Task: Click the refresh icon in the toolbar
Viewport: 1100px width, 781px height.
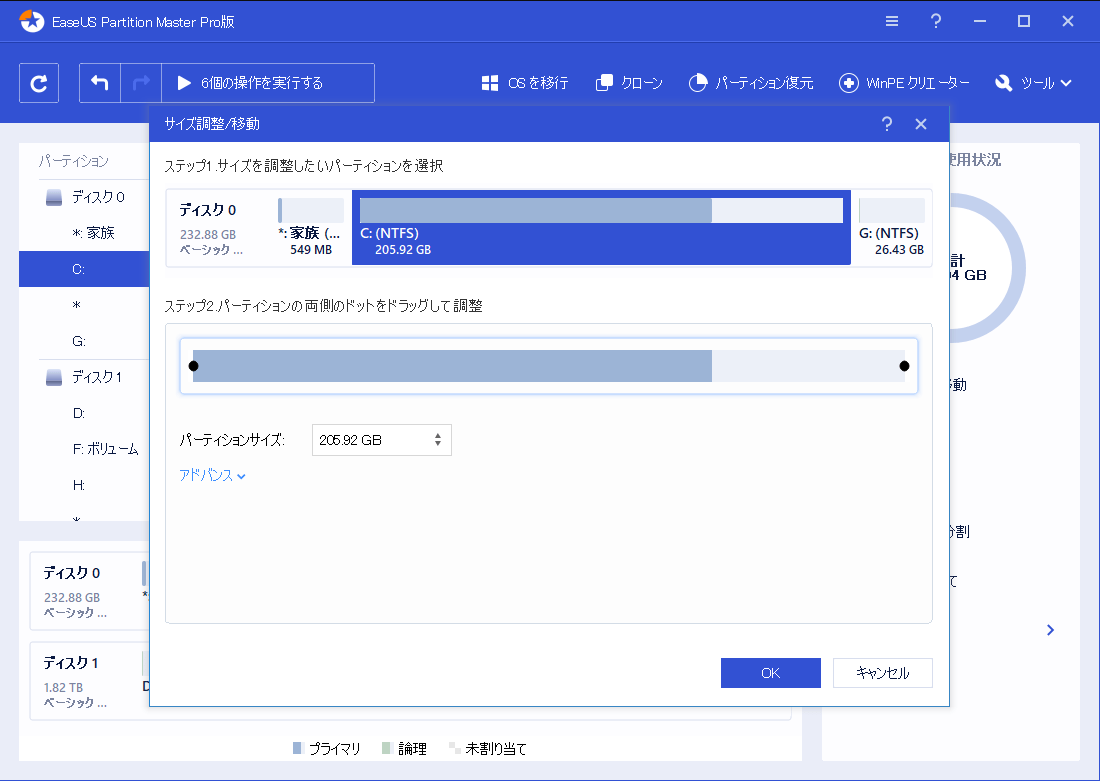Action: (x=39, y=83)
